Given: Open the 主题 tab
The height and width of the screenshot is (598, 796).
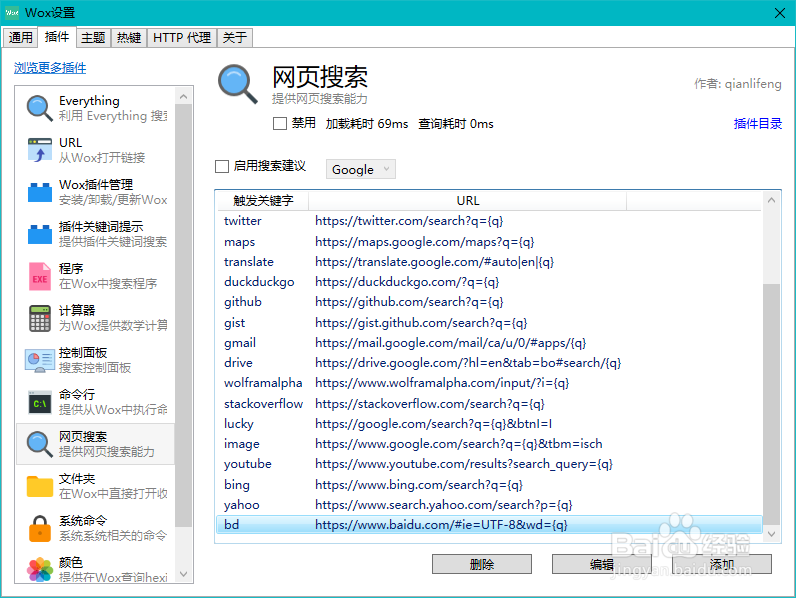Looking at the screenshot, I should [x=93, y=38].
